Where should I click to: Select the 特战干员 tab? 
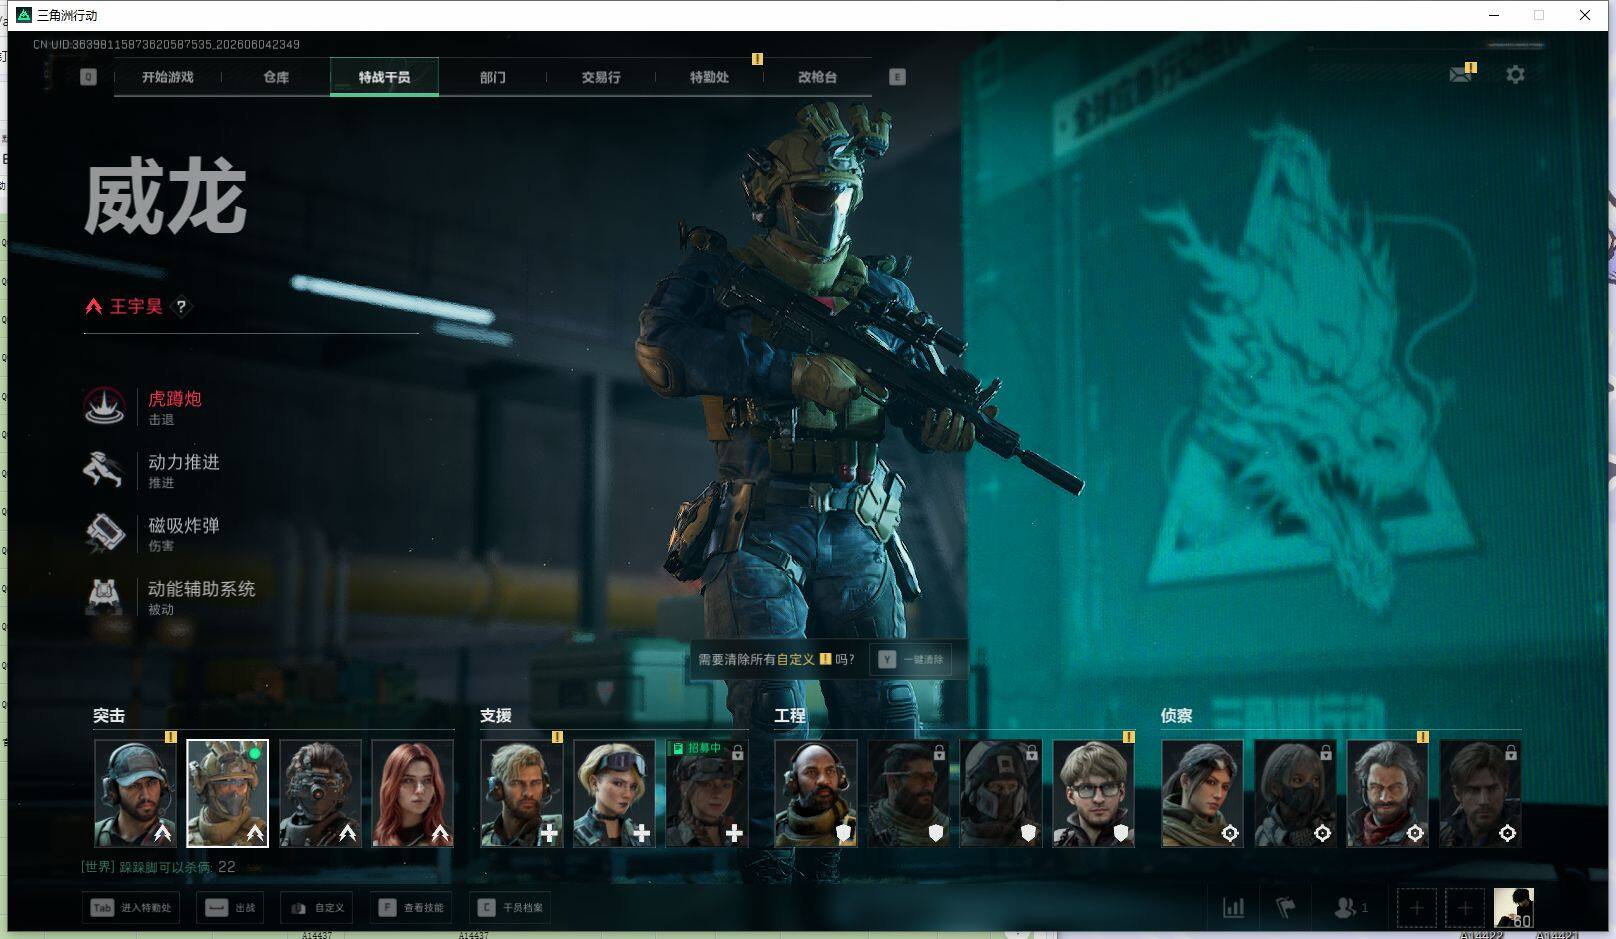[384, 77]
